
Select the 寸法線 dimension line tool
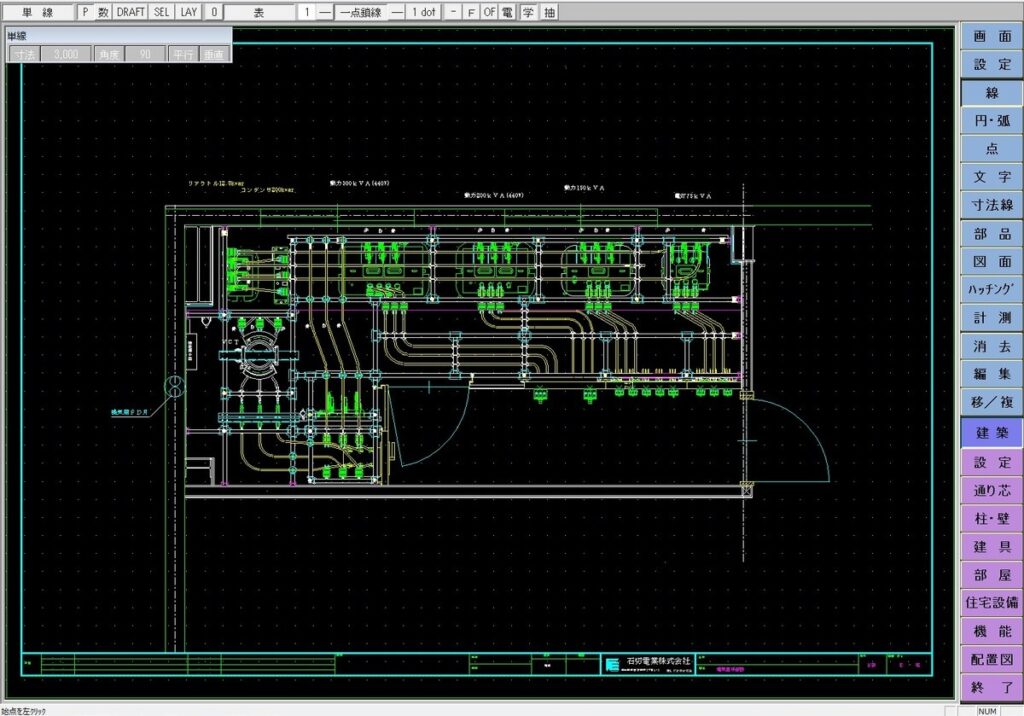pyautogui.click(x=991, y=205)
